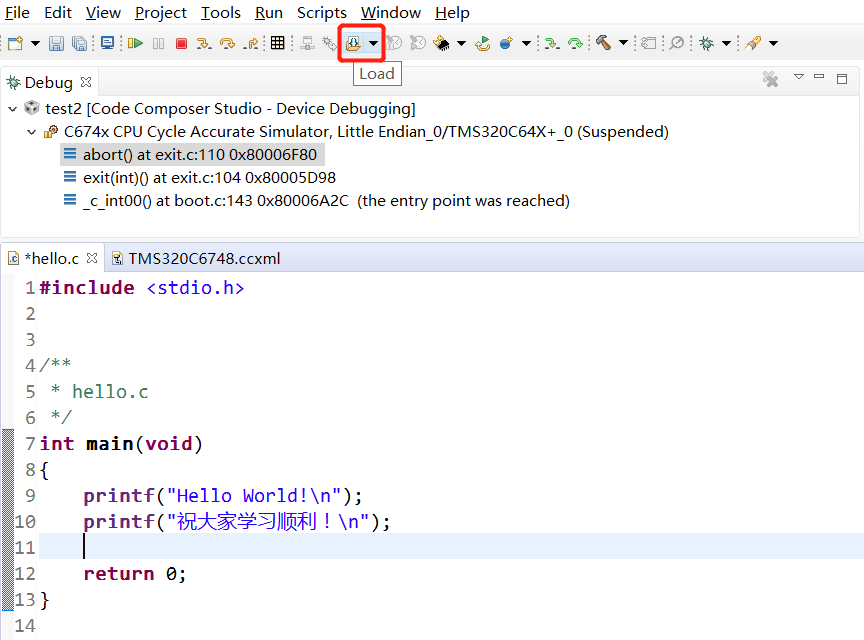Click the yellow Step Into icon

click(x=204, y=43)
